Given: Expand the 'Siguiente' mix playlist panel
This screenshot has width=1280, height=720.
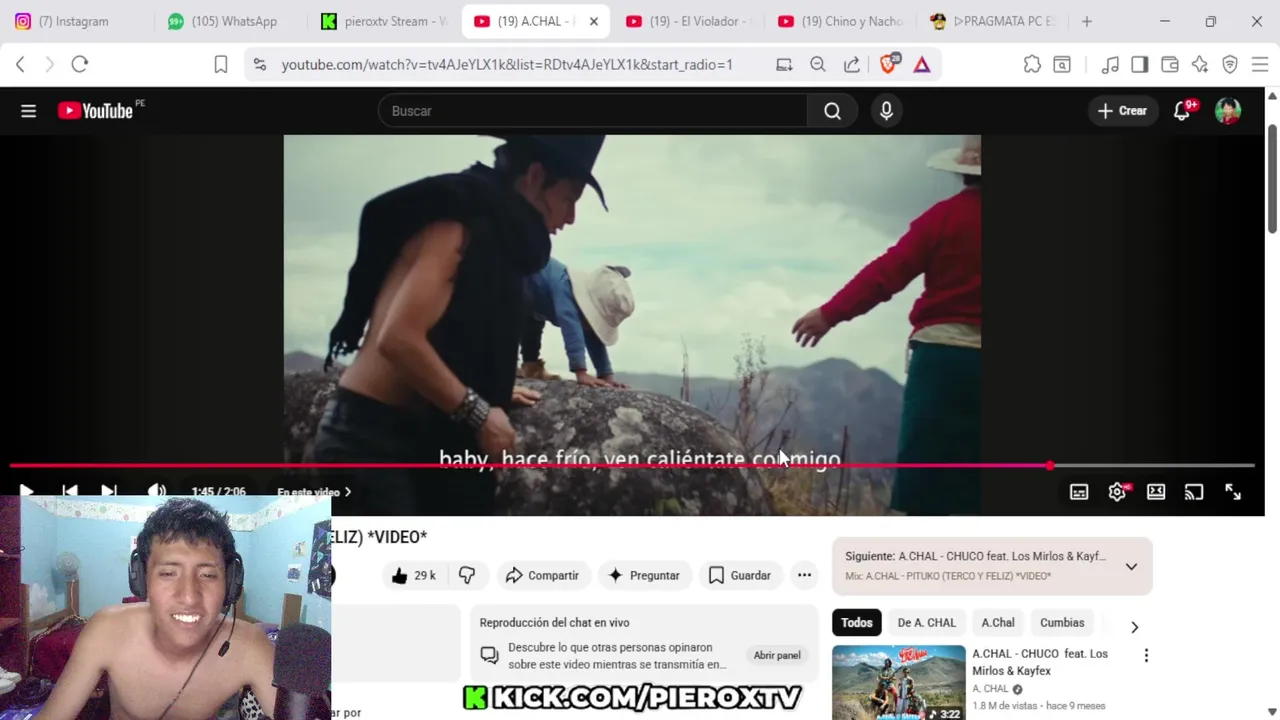Looking at the screenshot, I should click(x=1131, y=566).
